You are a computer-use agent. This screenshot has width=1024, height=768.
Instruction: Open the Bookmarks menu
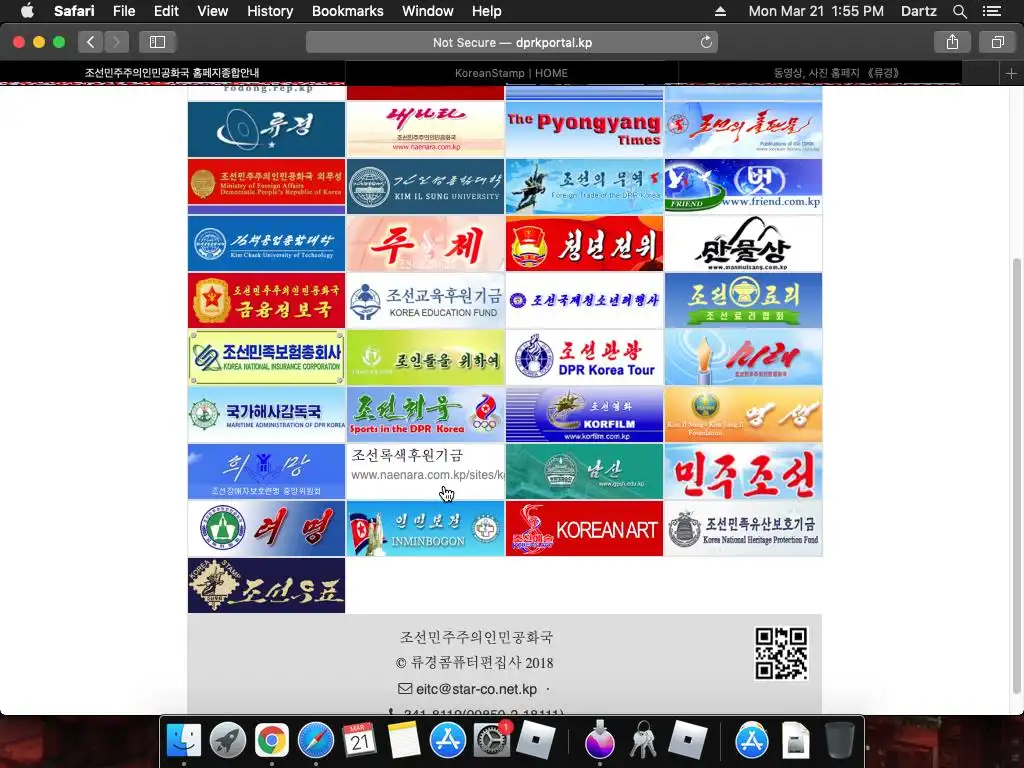pyautogui.click(x=347, y=11)
